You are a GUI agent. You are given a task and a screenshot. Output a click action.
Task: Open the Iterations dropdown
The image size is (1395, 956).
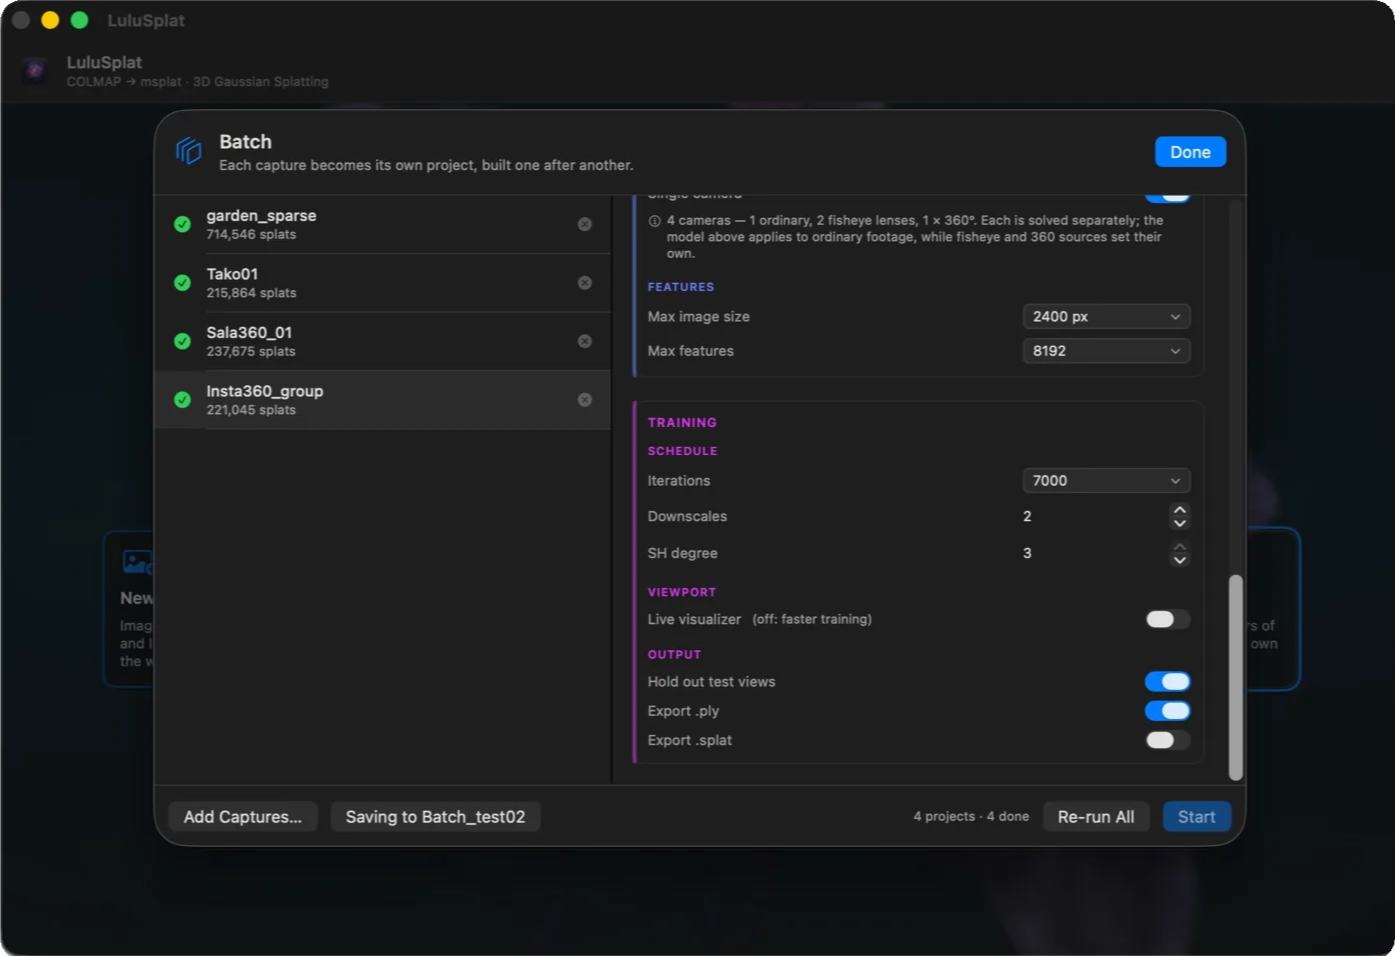point(1106,481)
